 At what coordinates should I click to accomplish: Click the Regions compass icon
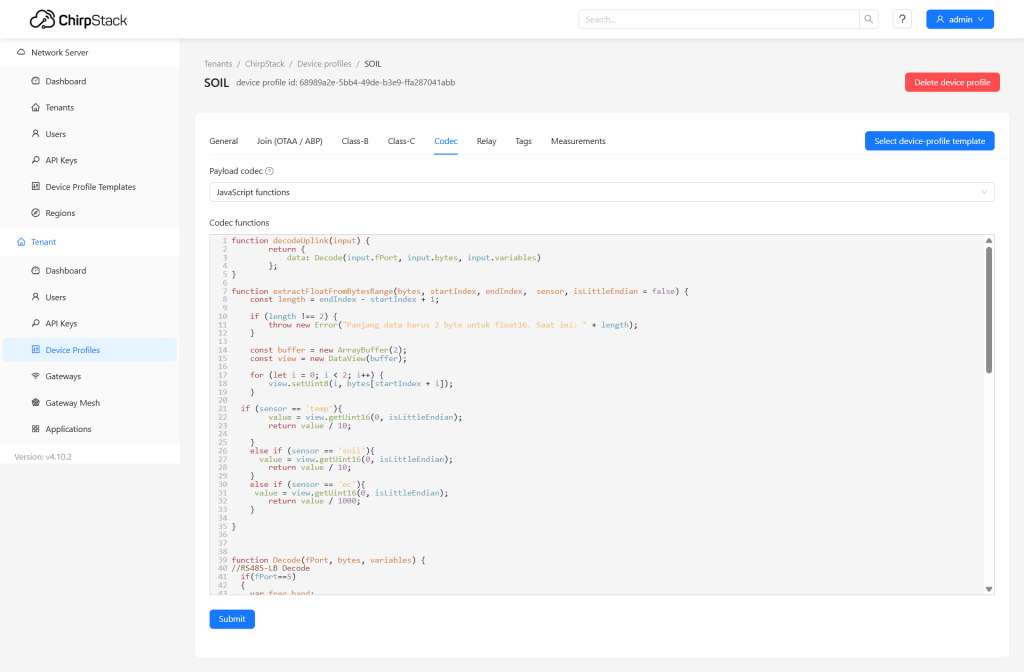36,213
